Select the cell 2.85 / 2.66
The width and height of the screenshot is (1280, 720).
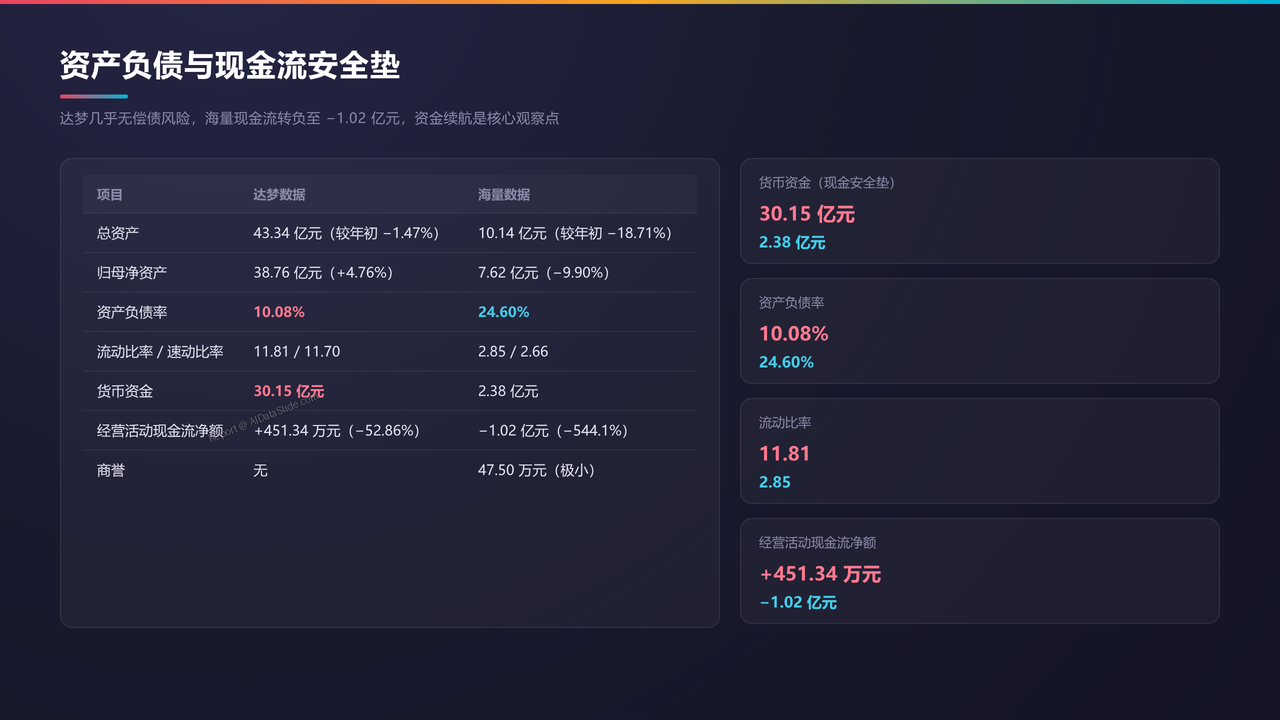[x=513, y=352]
